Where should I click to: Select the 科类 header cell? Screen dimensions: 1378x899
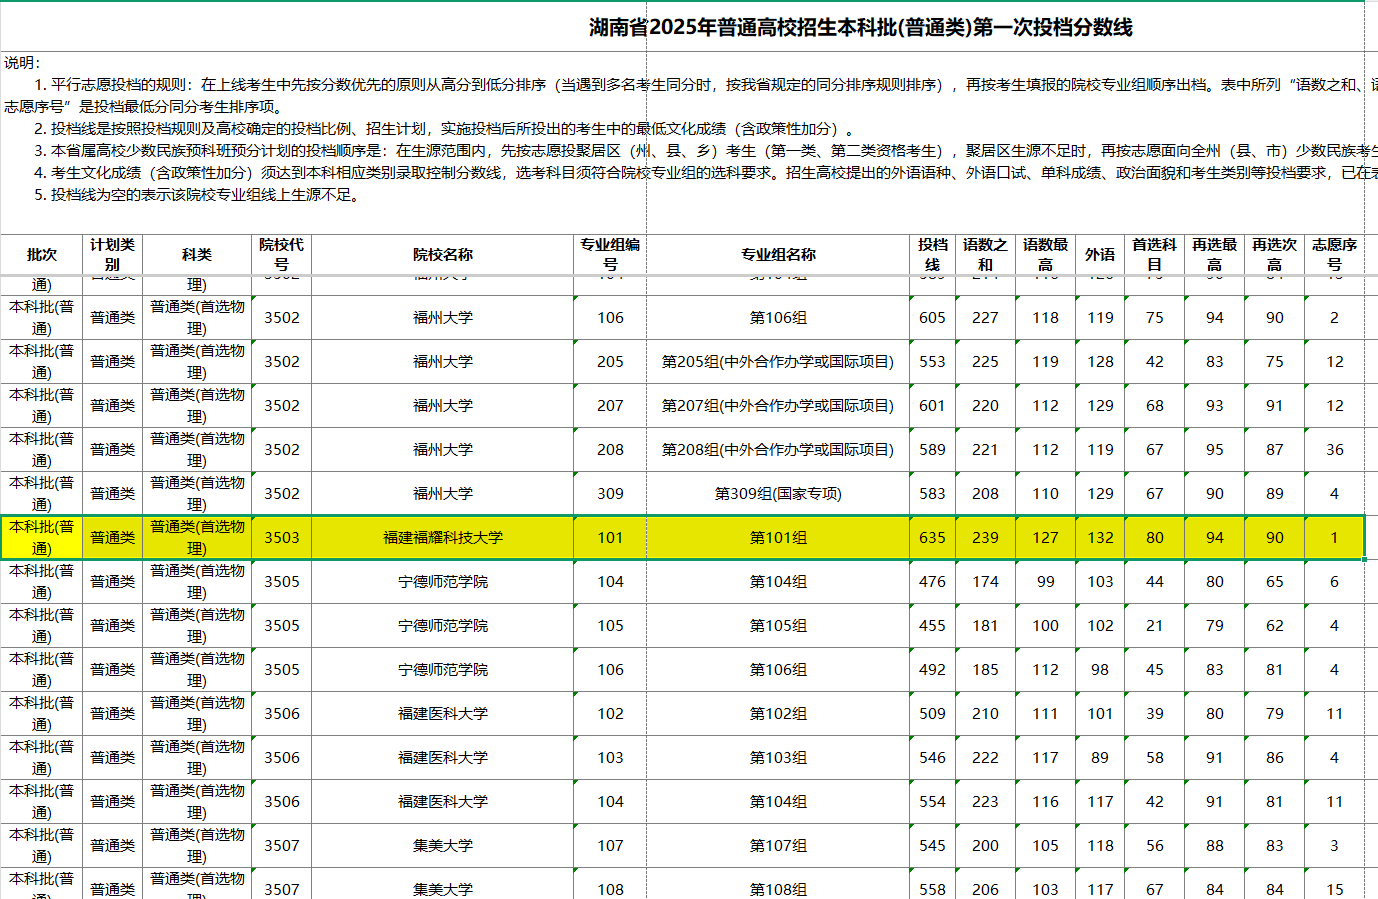(197, 255)
